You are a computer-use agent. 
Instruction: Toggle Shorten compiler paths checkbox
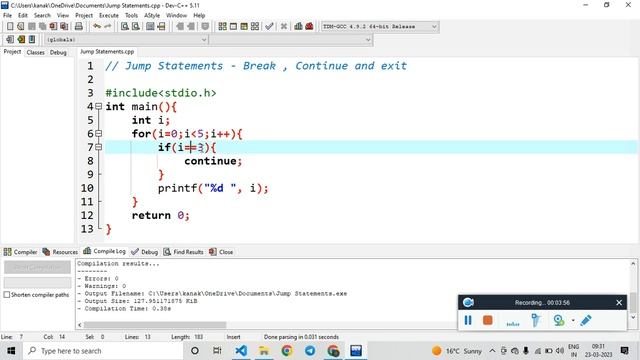[x=7, y=295]
